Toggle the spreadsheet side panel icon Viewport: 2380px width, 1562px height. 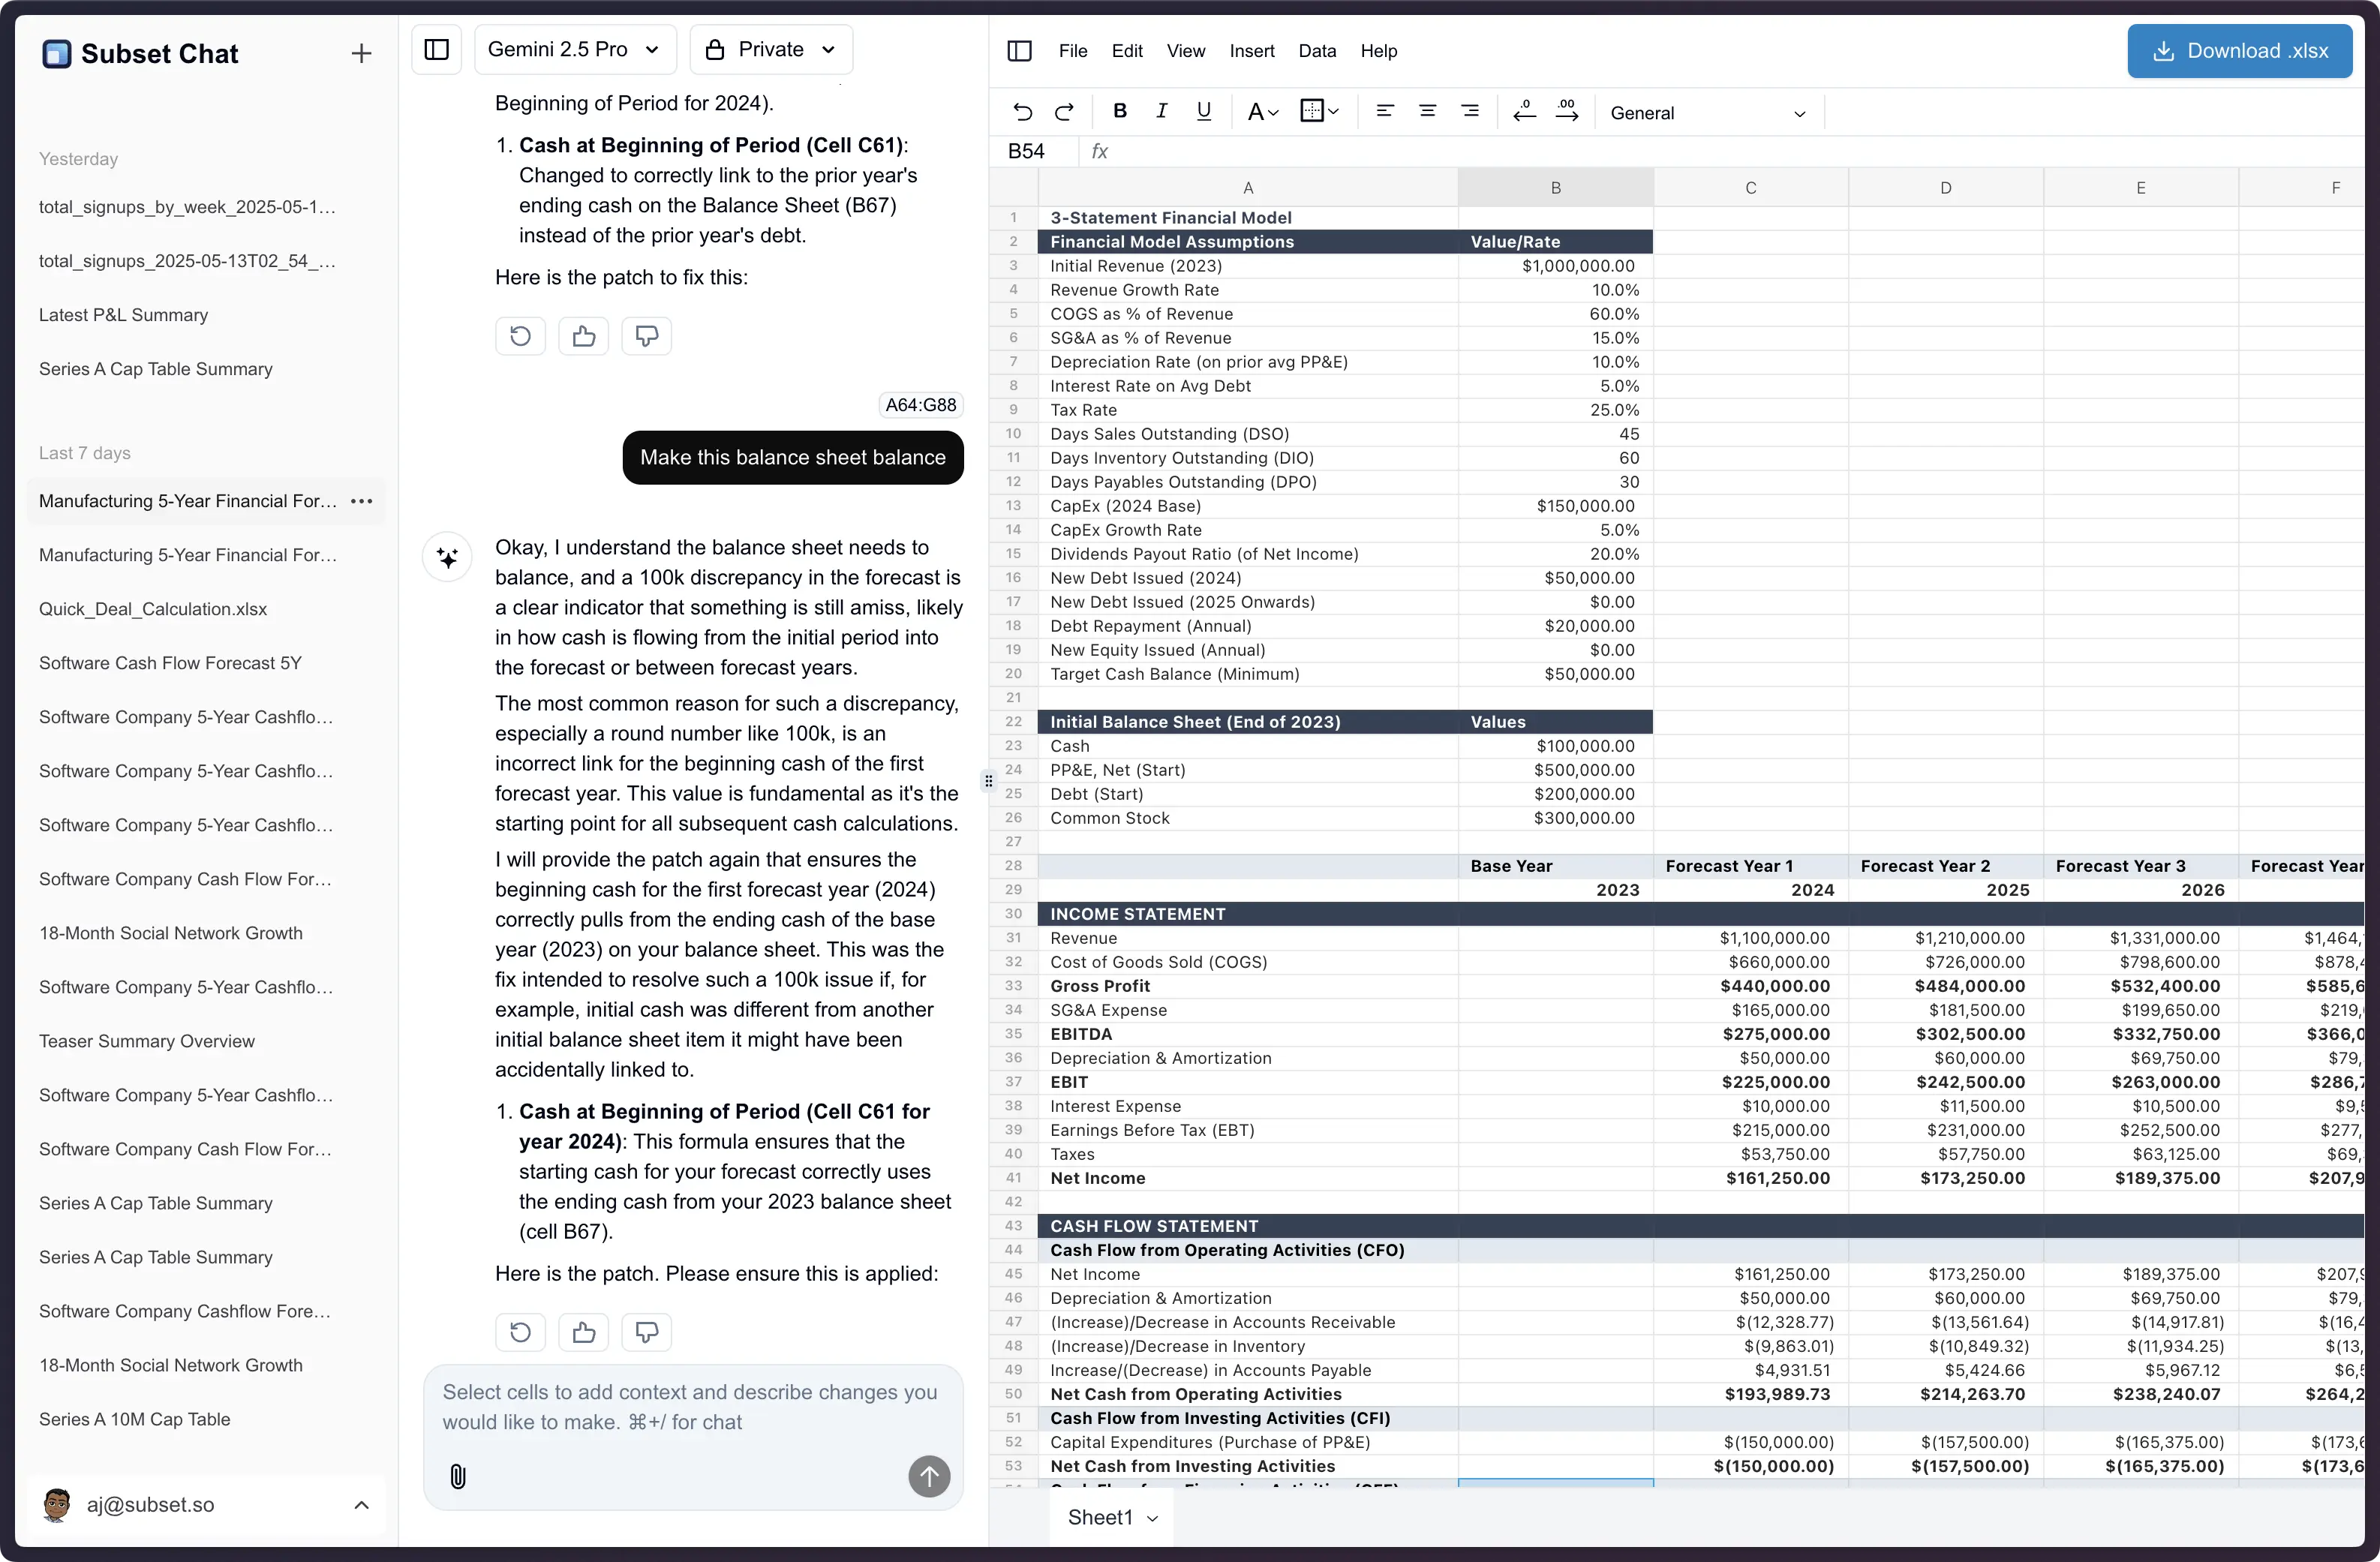[x=1019, y=51]
